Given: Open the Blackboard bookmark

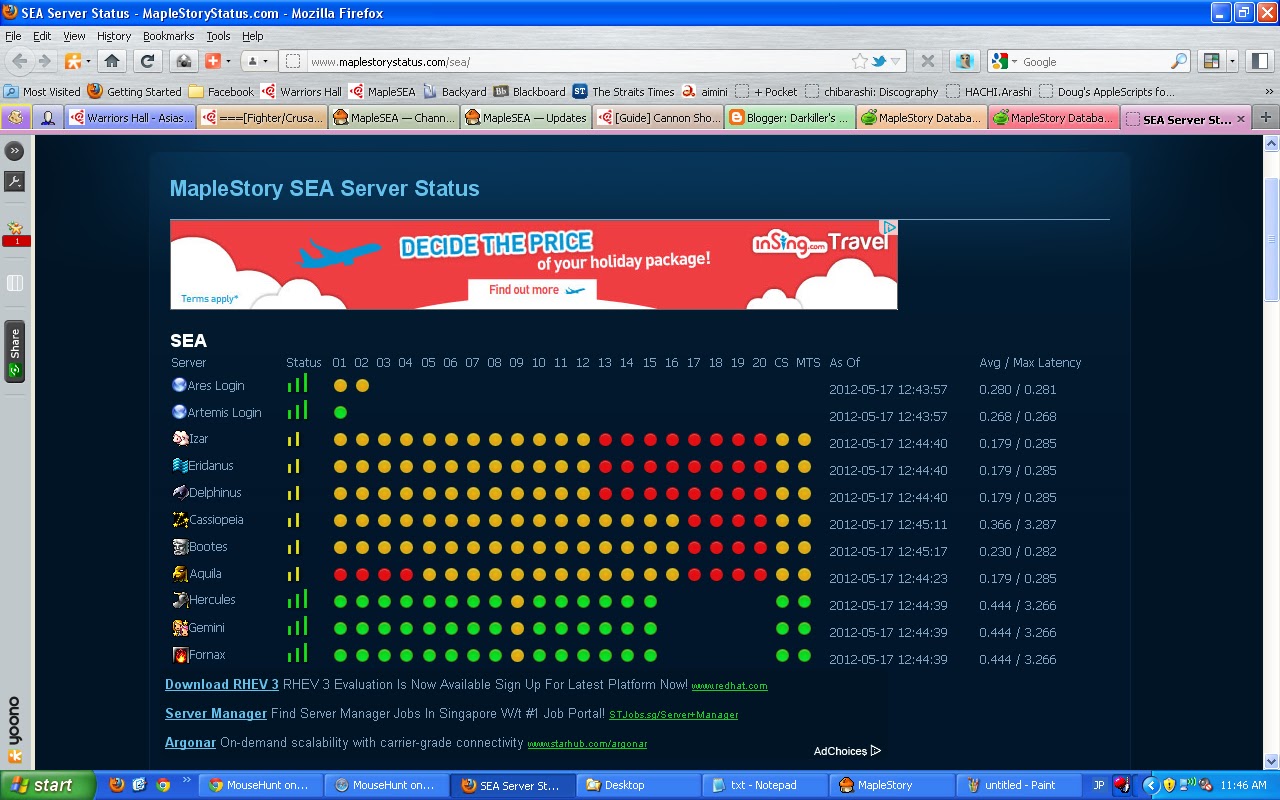Looking at the screenshot, I should coord(529,91).
